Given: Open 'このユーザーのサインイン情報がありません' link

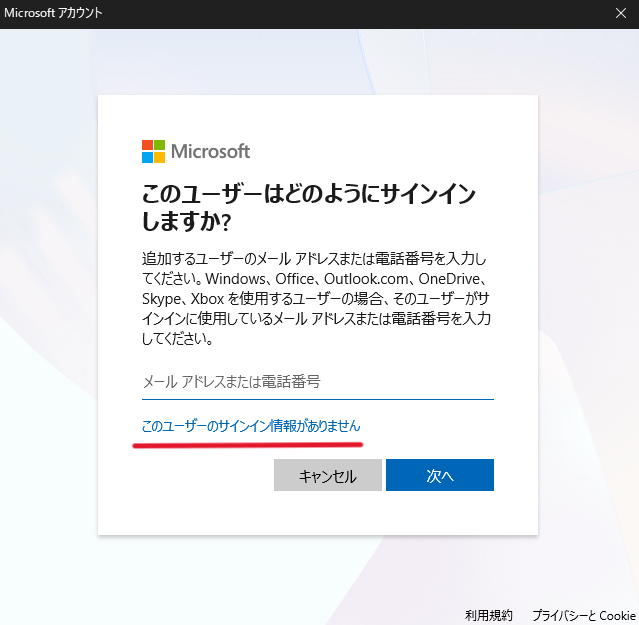Looking at the screenshot, I should coord(251,426).
